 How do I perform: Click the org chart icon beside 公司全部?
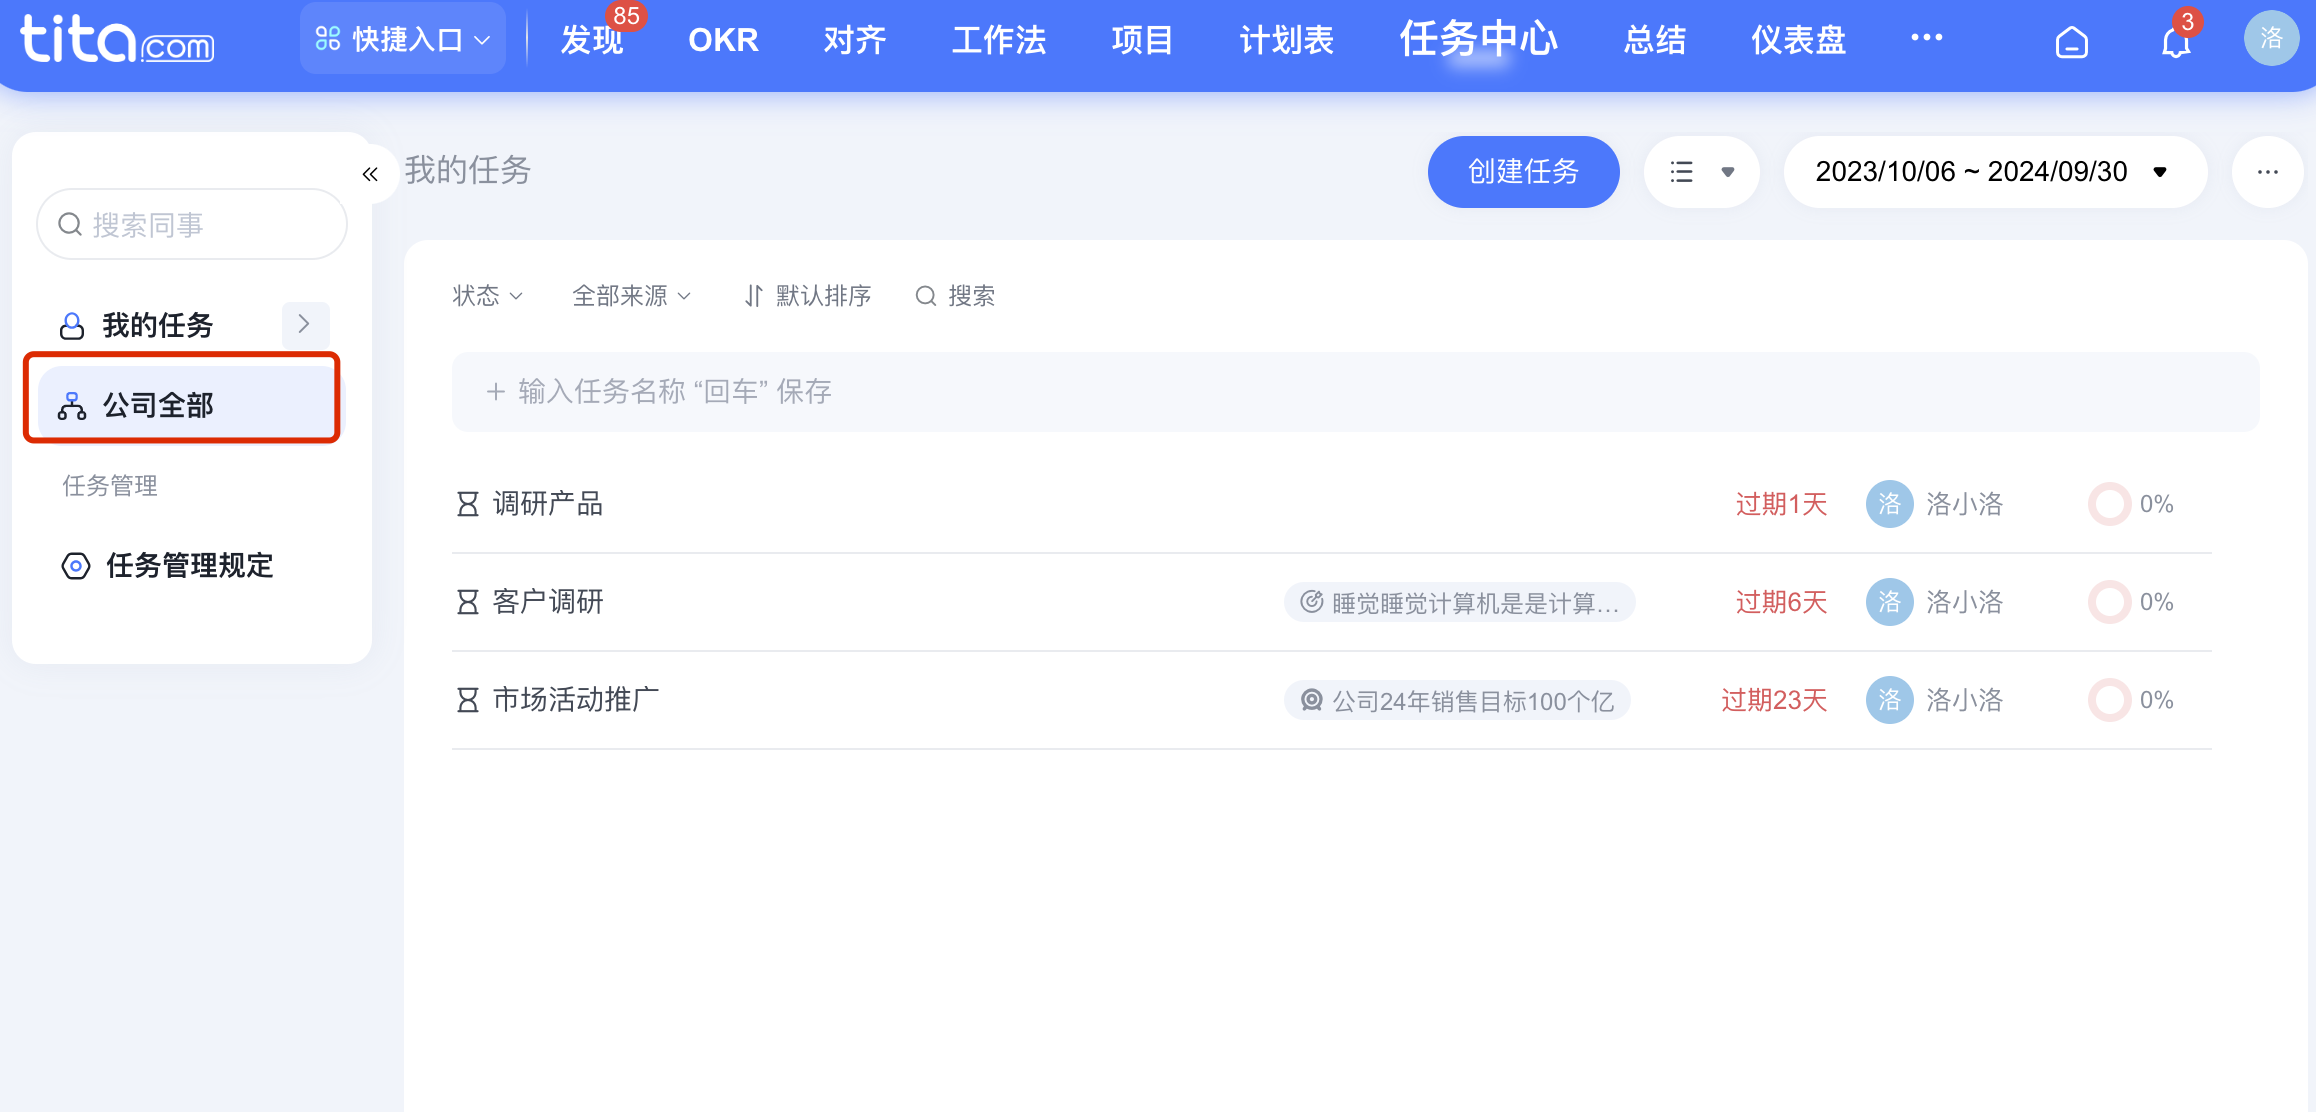(72, 406)
